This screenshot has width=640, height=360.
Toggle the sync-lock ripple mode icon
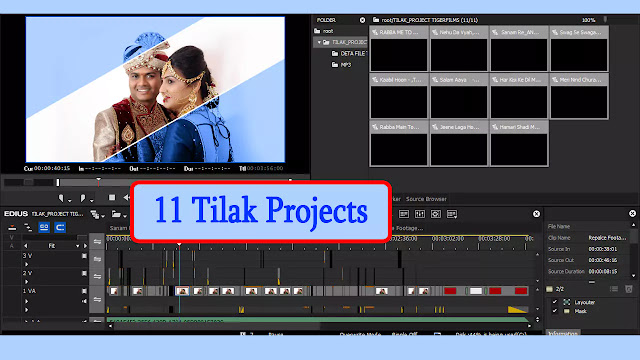click(28, 227)
